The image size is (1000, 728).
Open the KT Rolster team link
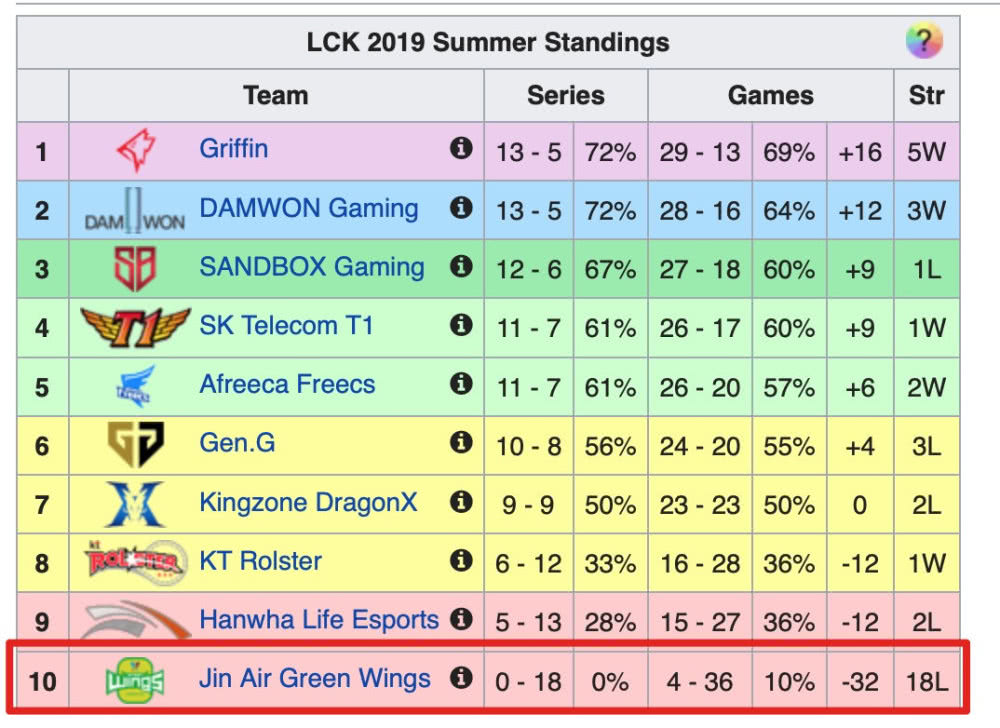coord(260,561)
